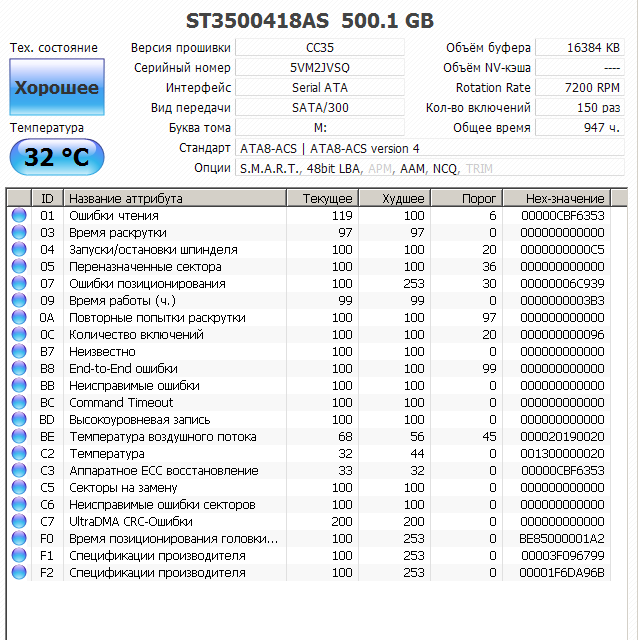The image size is (638, 640).
Task: Click the Кол-во включений field 150 раз
Action: click(x=580, y=108)
